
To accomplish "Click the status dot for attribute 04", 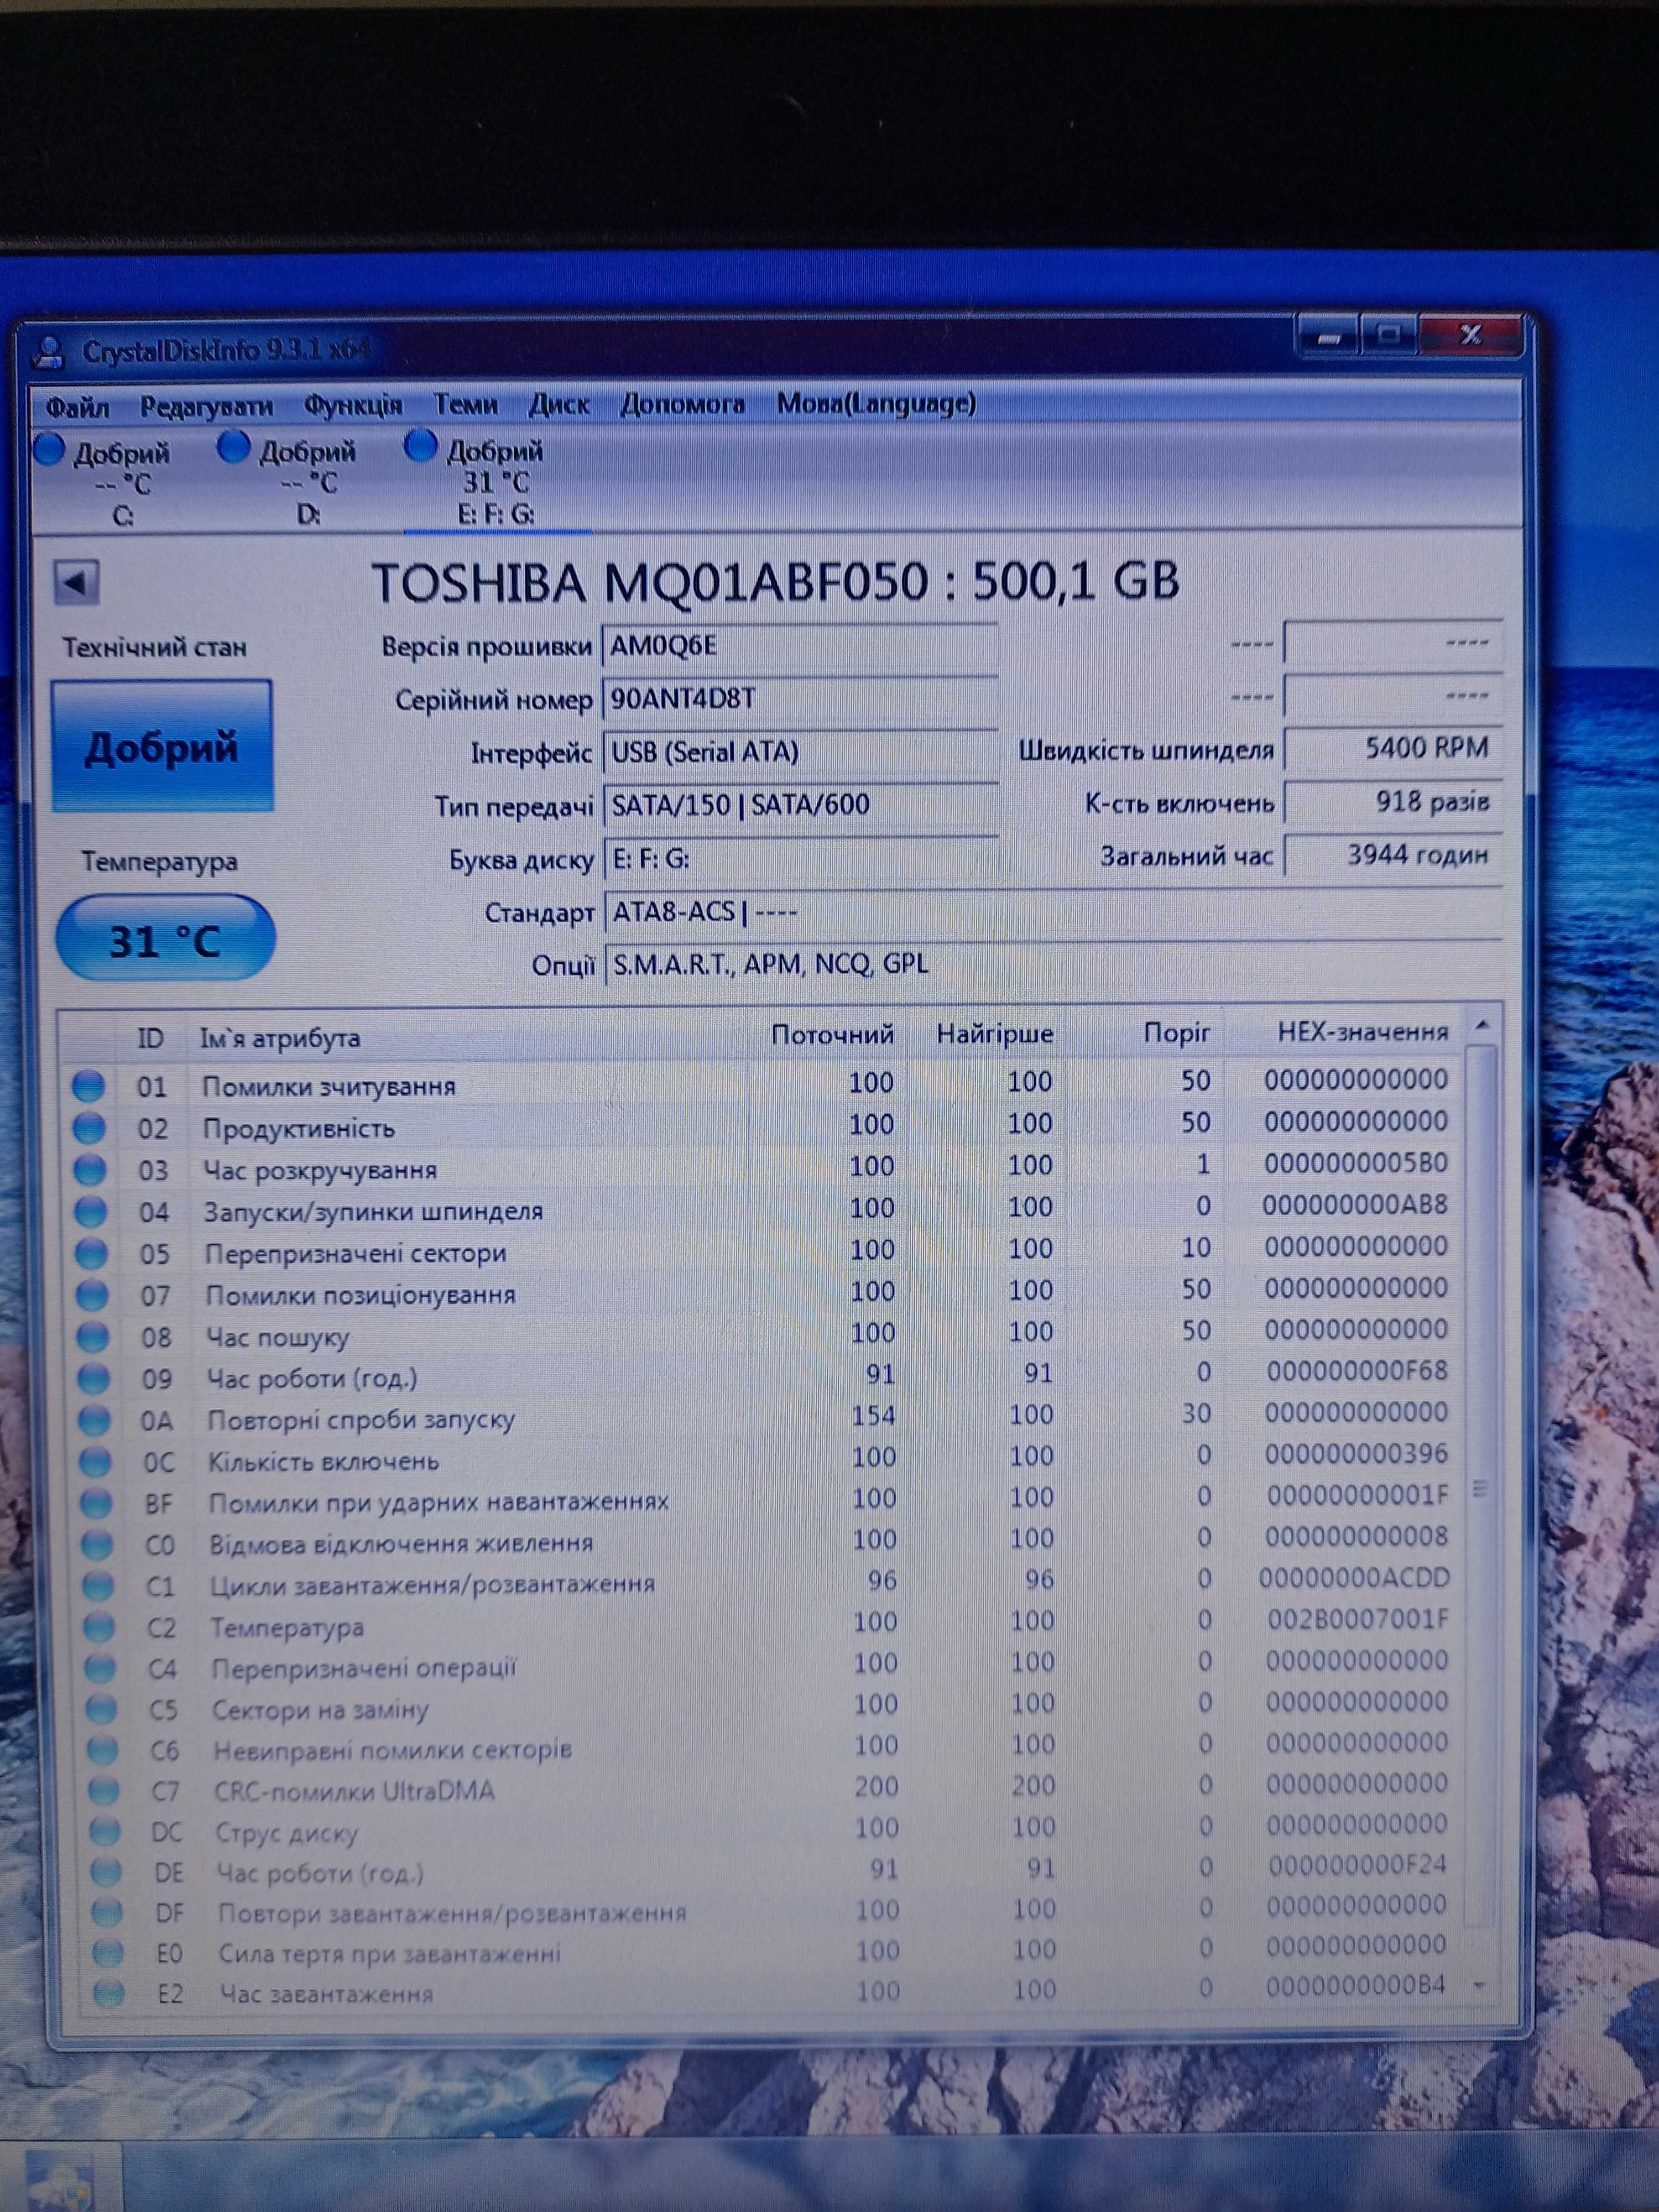I will click(91, 1212).
